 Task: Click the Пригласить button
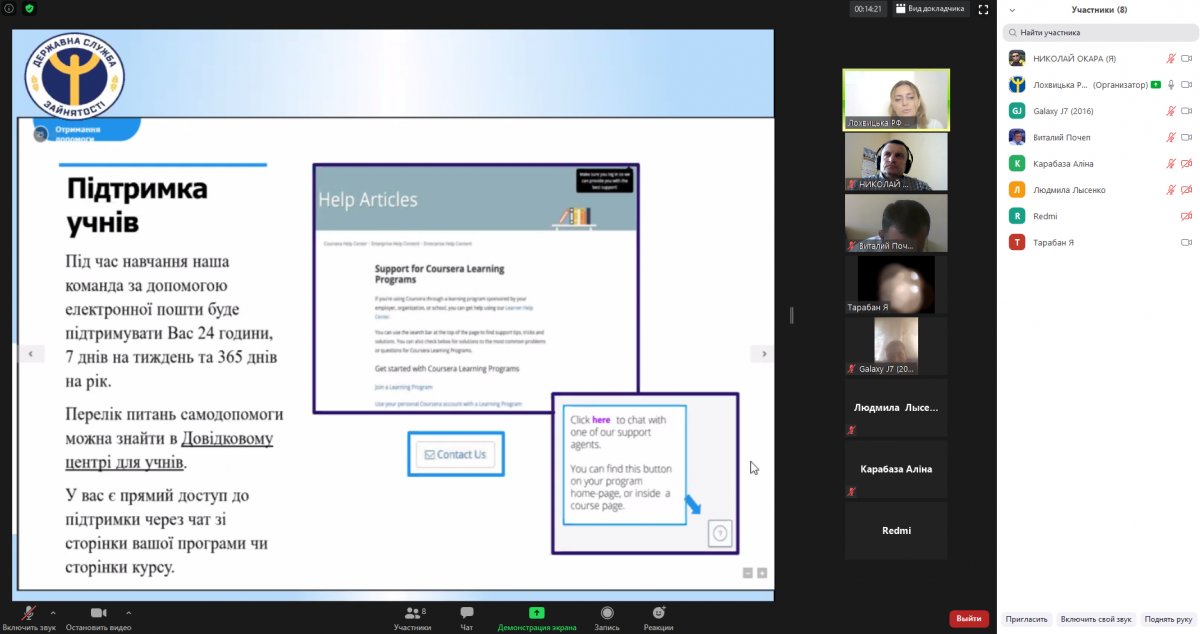pyautogui.click(x=1026, y=619)
